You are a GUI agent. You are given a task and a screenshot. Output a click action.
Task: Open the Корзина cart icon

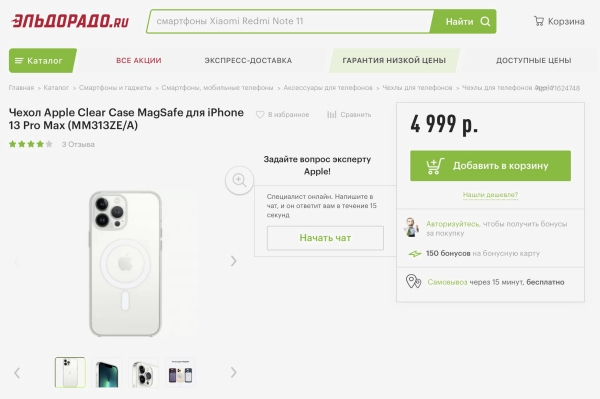pyautogui.click(x=539, y=21)
